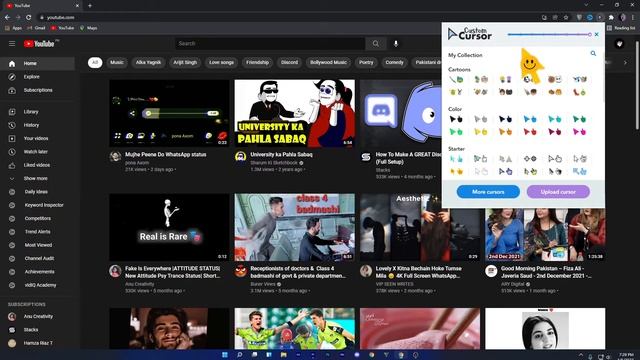Open Chrome tab search dropdown chevron
Image resolution: width=640 pixels, height=360 pixels.
[x=586, y=5]
